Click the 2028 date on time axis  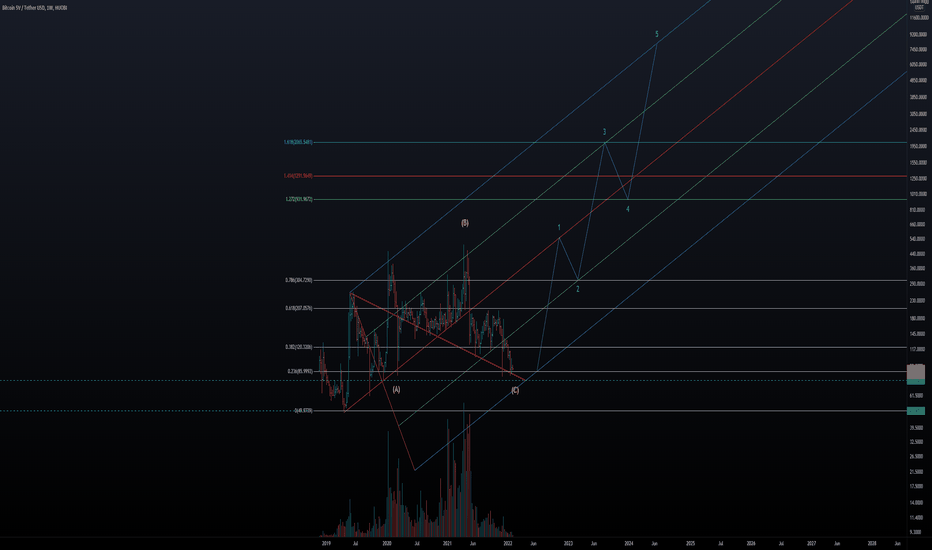pos(872,543)
